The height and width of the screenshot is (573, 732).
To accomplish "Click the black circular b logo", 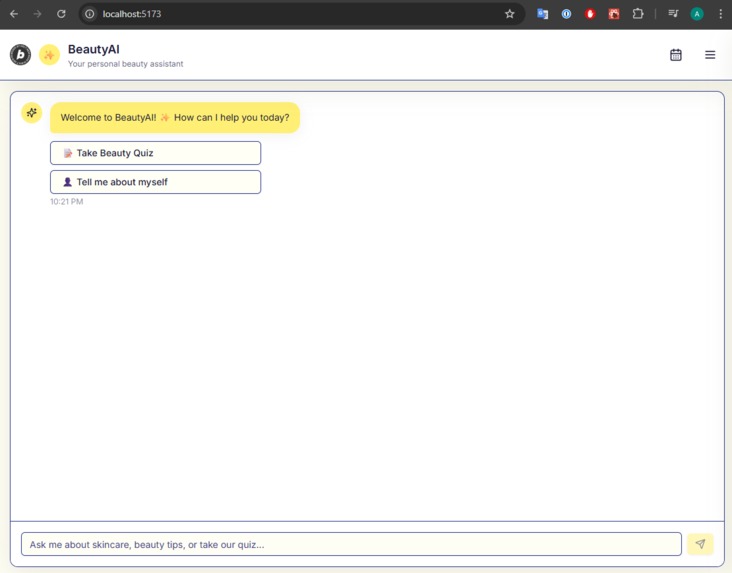I will [x=21, y=55].
